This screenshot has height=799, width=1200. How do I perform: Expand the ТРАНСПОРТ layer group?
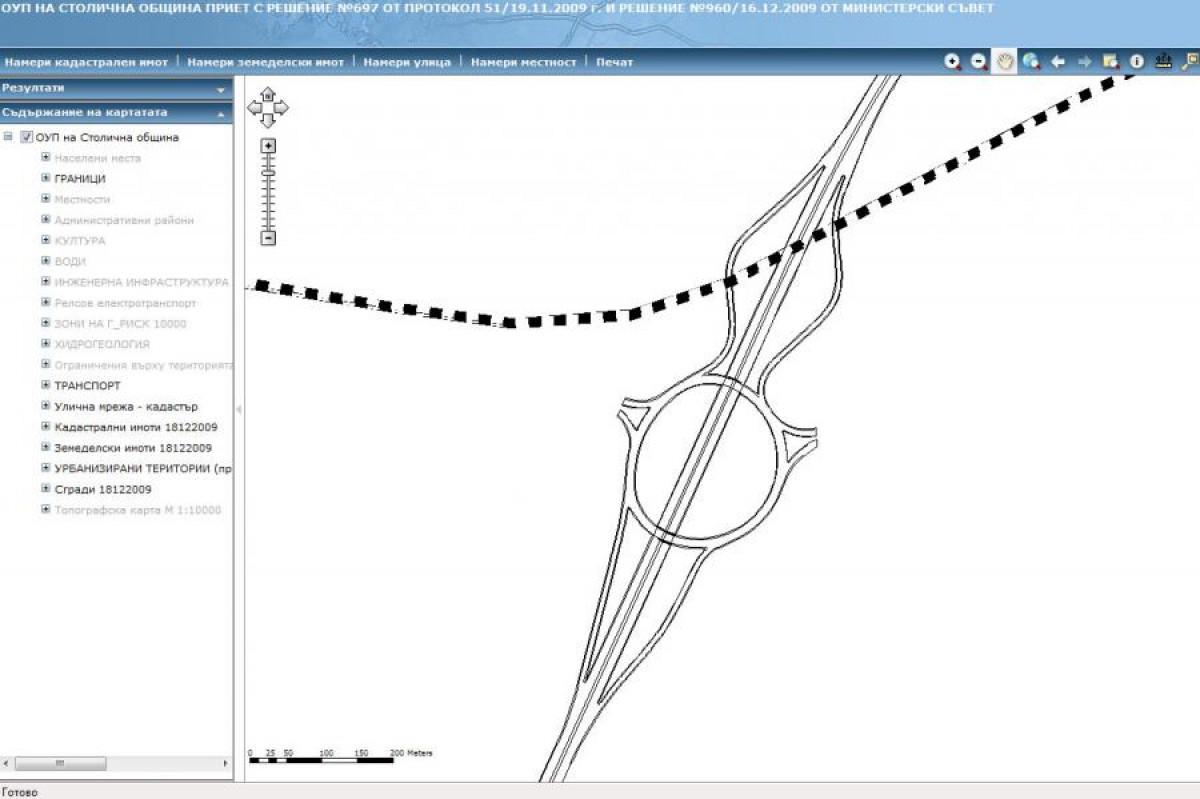46,385
